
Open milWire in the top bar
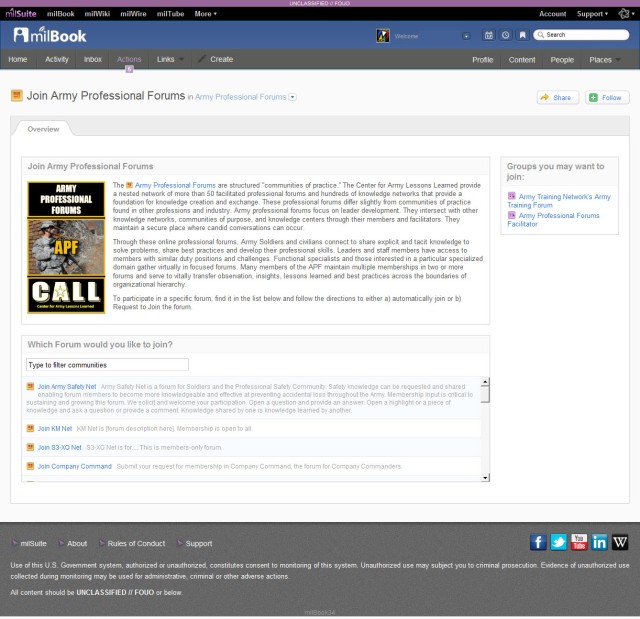[x=133, y=13]
